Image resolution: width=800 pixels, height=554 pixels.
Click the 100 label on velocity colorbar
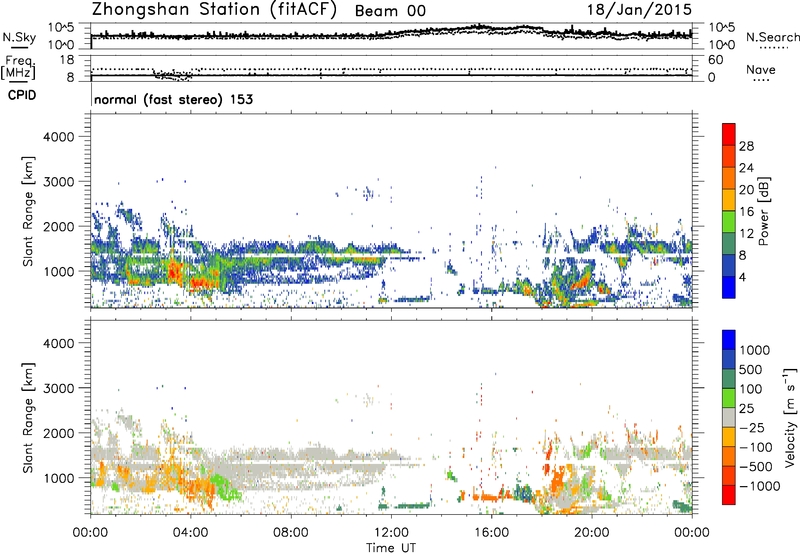pyautogui.click(x=751, y=389)
